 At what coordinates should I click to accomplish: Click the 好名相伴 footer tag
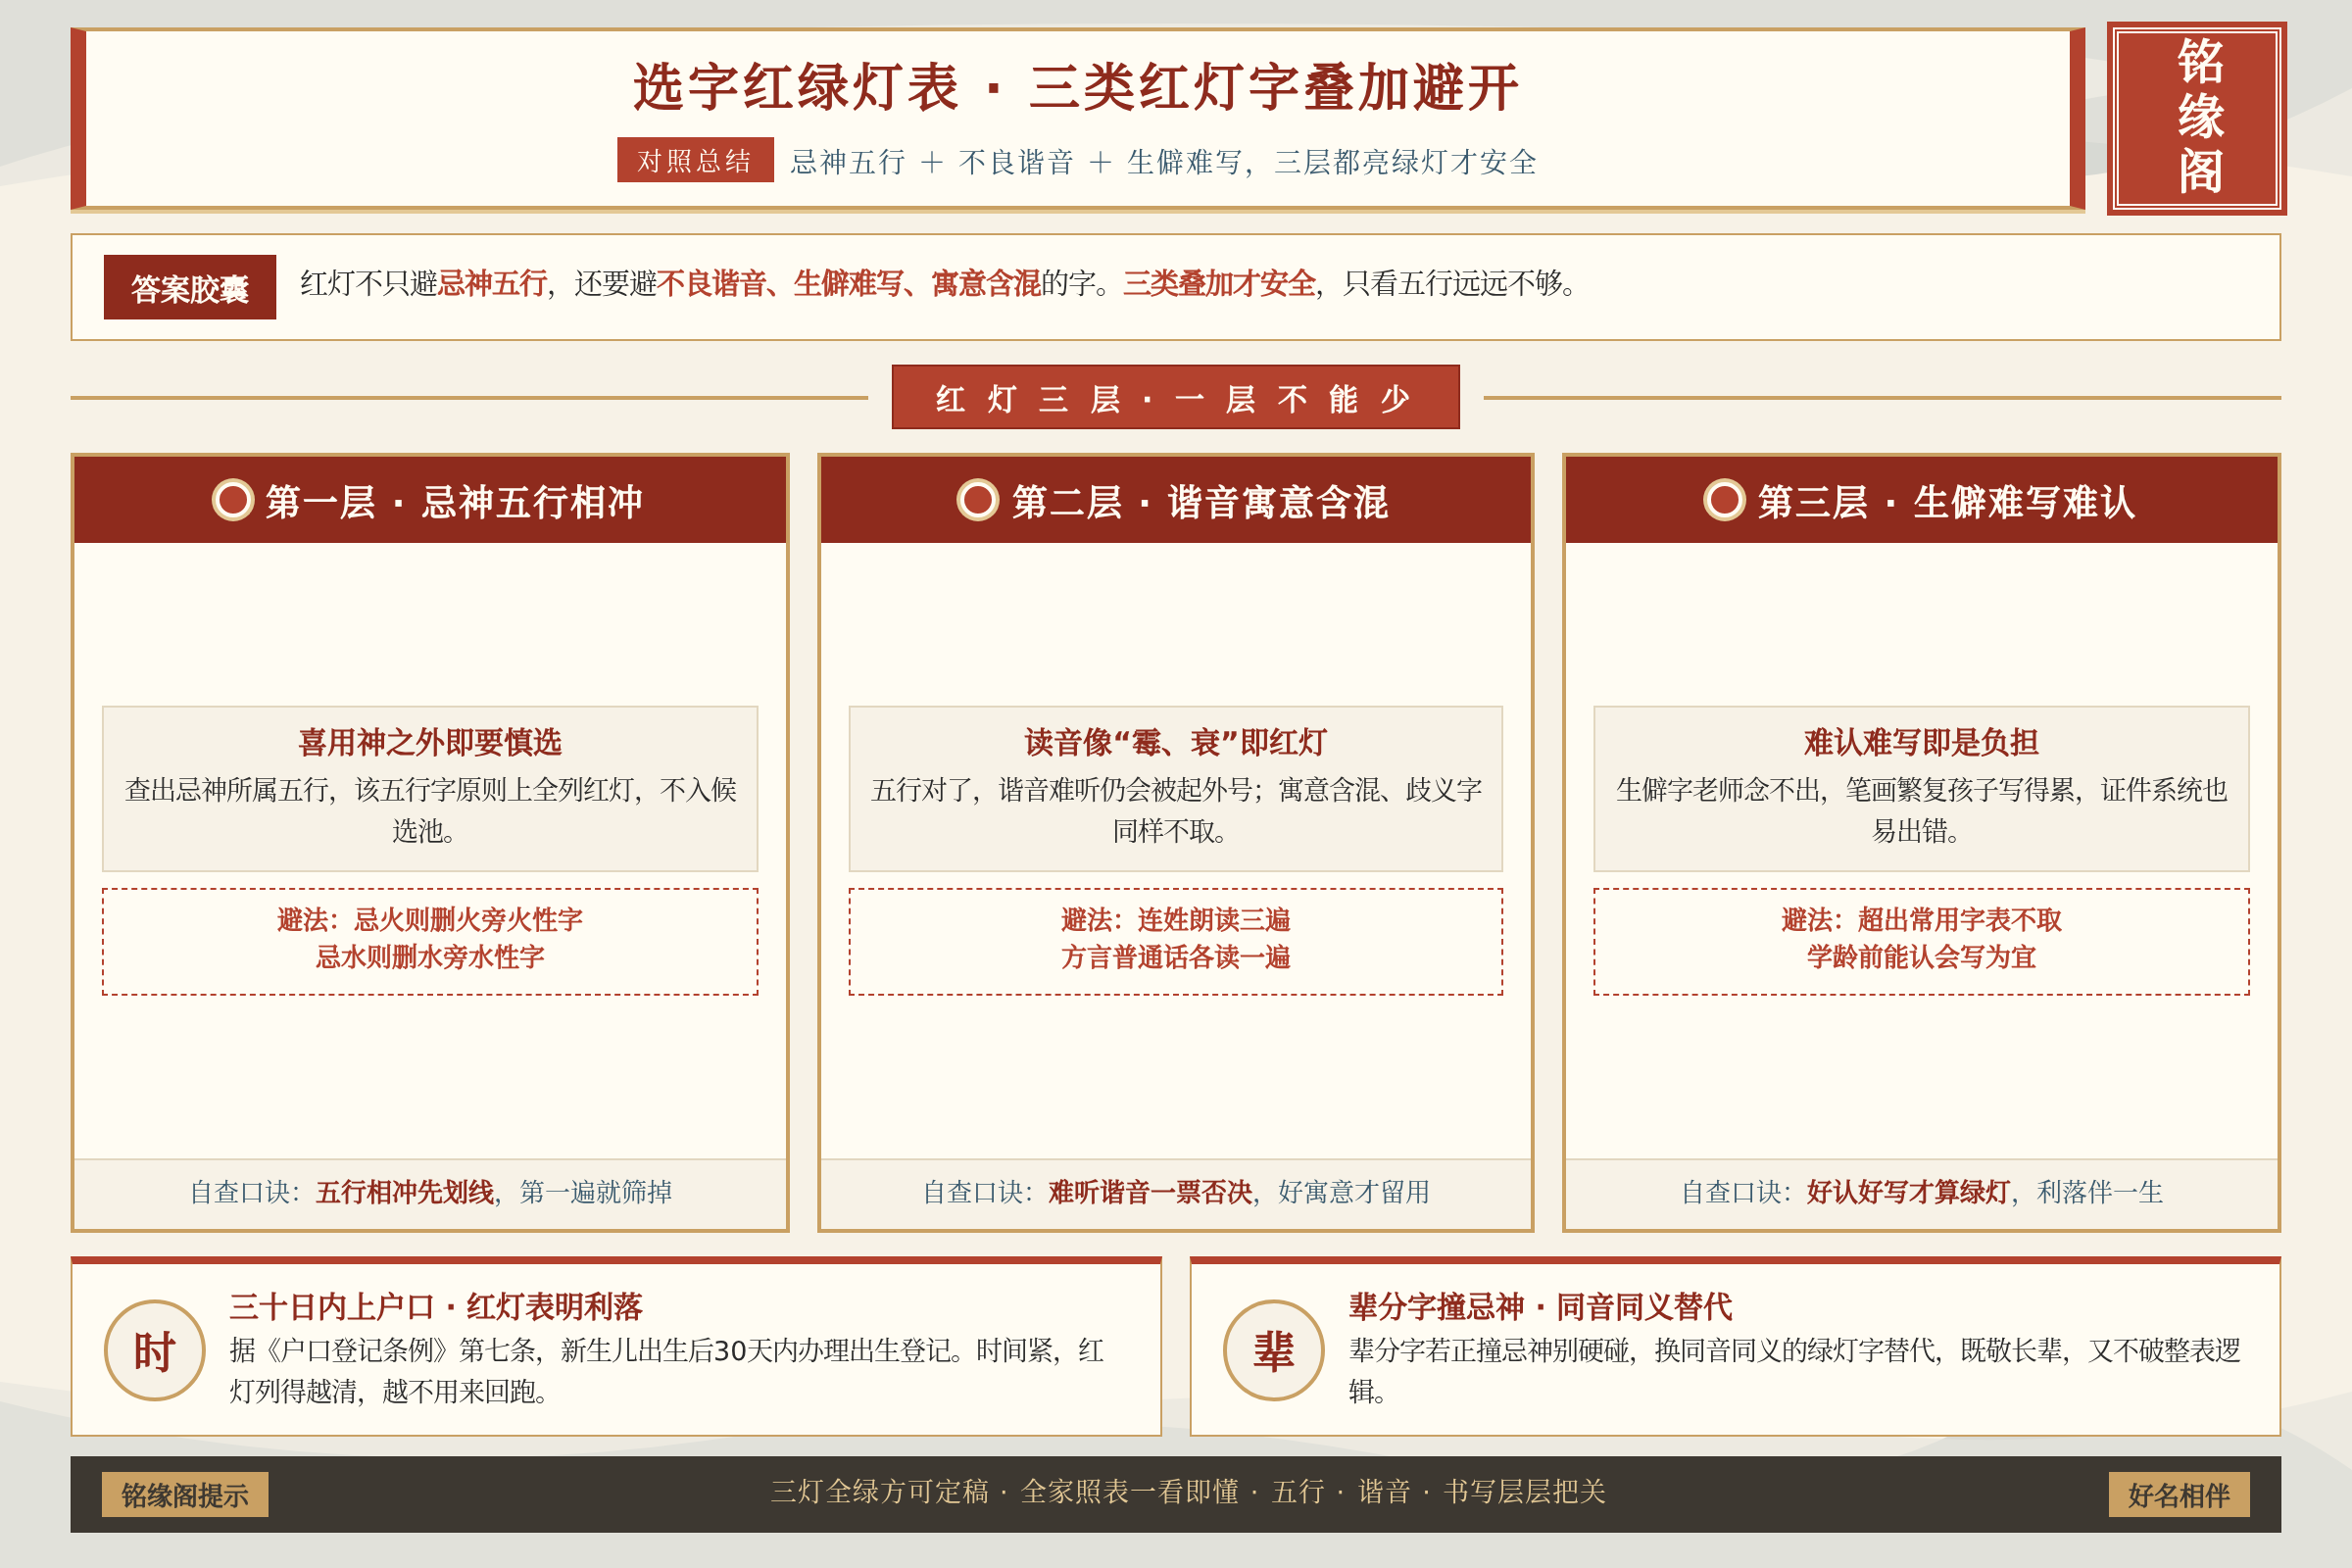tap(2179, 1494)
